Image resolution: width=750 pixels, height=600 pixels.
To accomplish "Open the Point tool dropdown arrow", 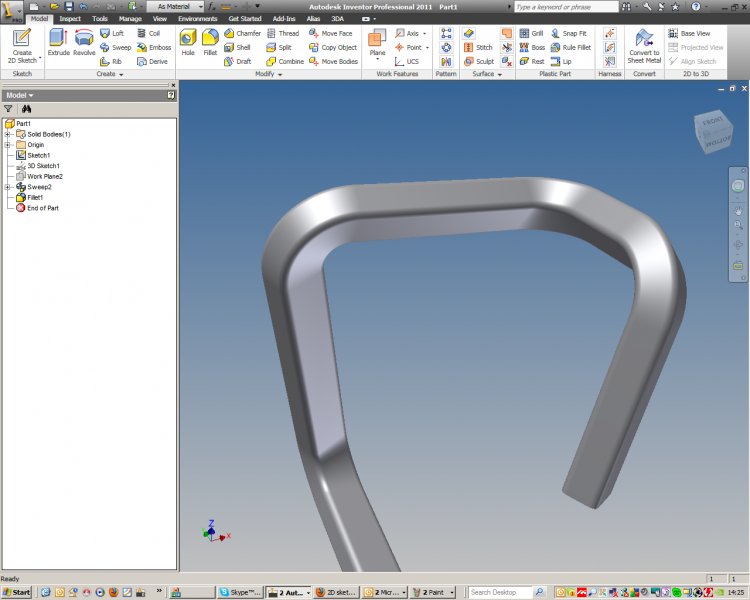I will [427, 47].
